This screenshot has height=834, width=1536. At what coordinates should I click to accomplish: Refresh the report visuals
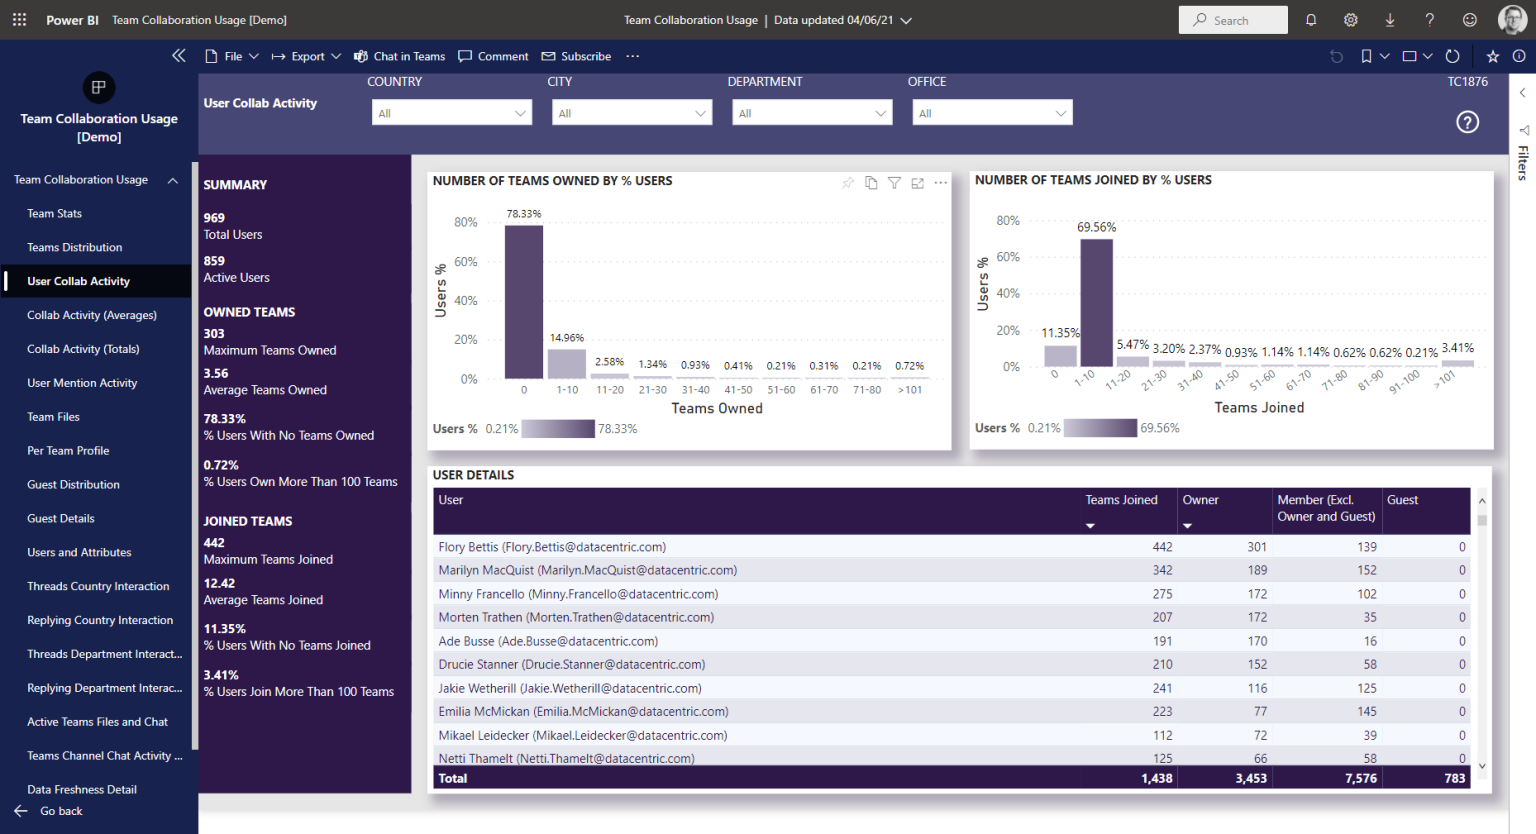click(x=1453, y=56)
